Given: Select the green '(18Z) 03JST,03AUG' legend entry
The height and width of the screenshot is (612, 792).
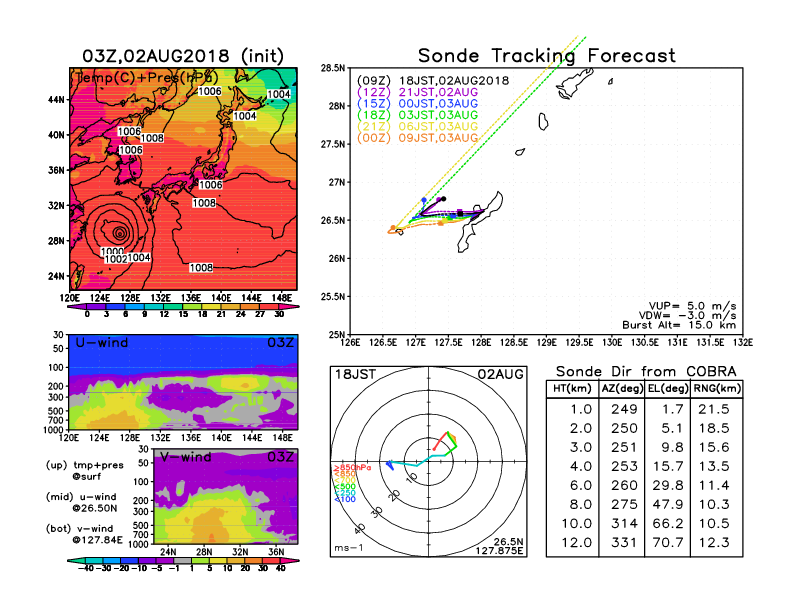Looking at the screenshot, I should [417, 115].
